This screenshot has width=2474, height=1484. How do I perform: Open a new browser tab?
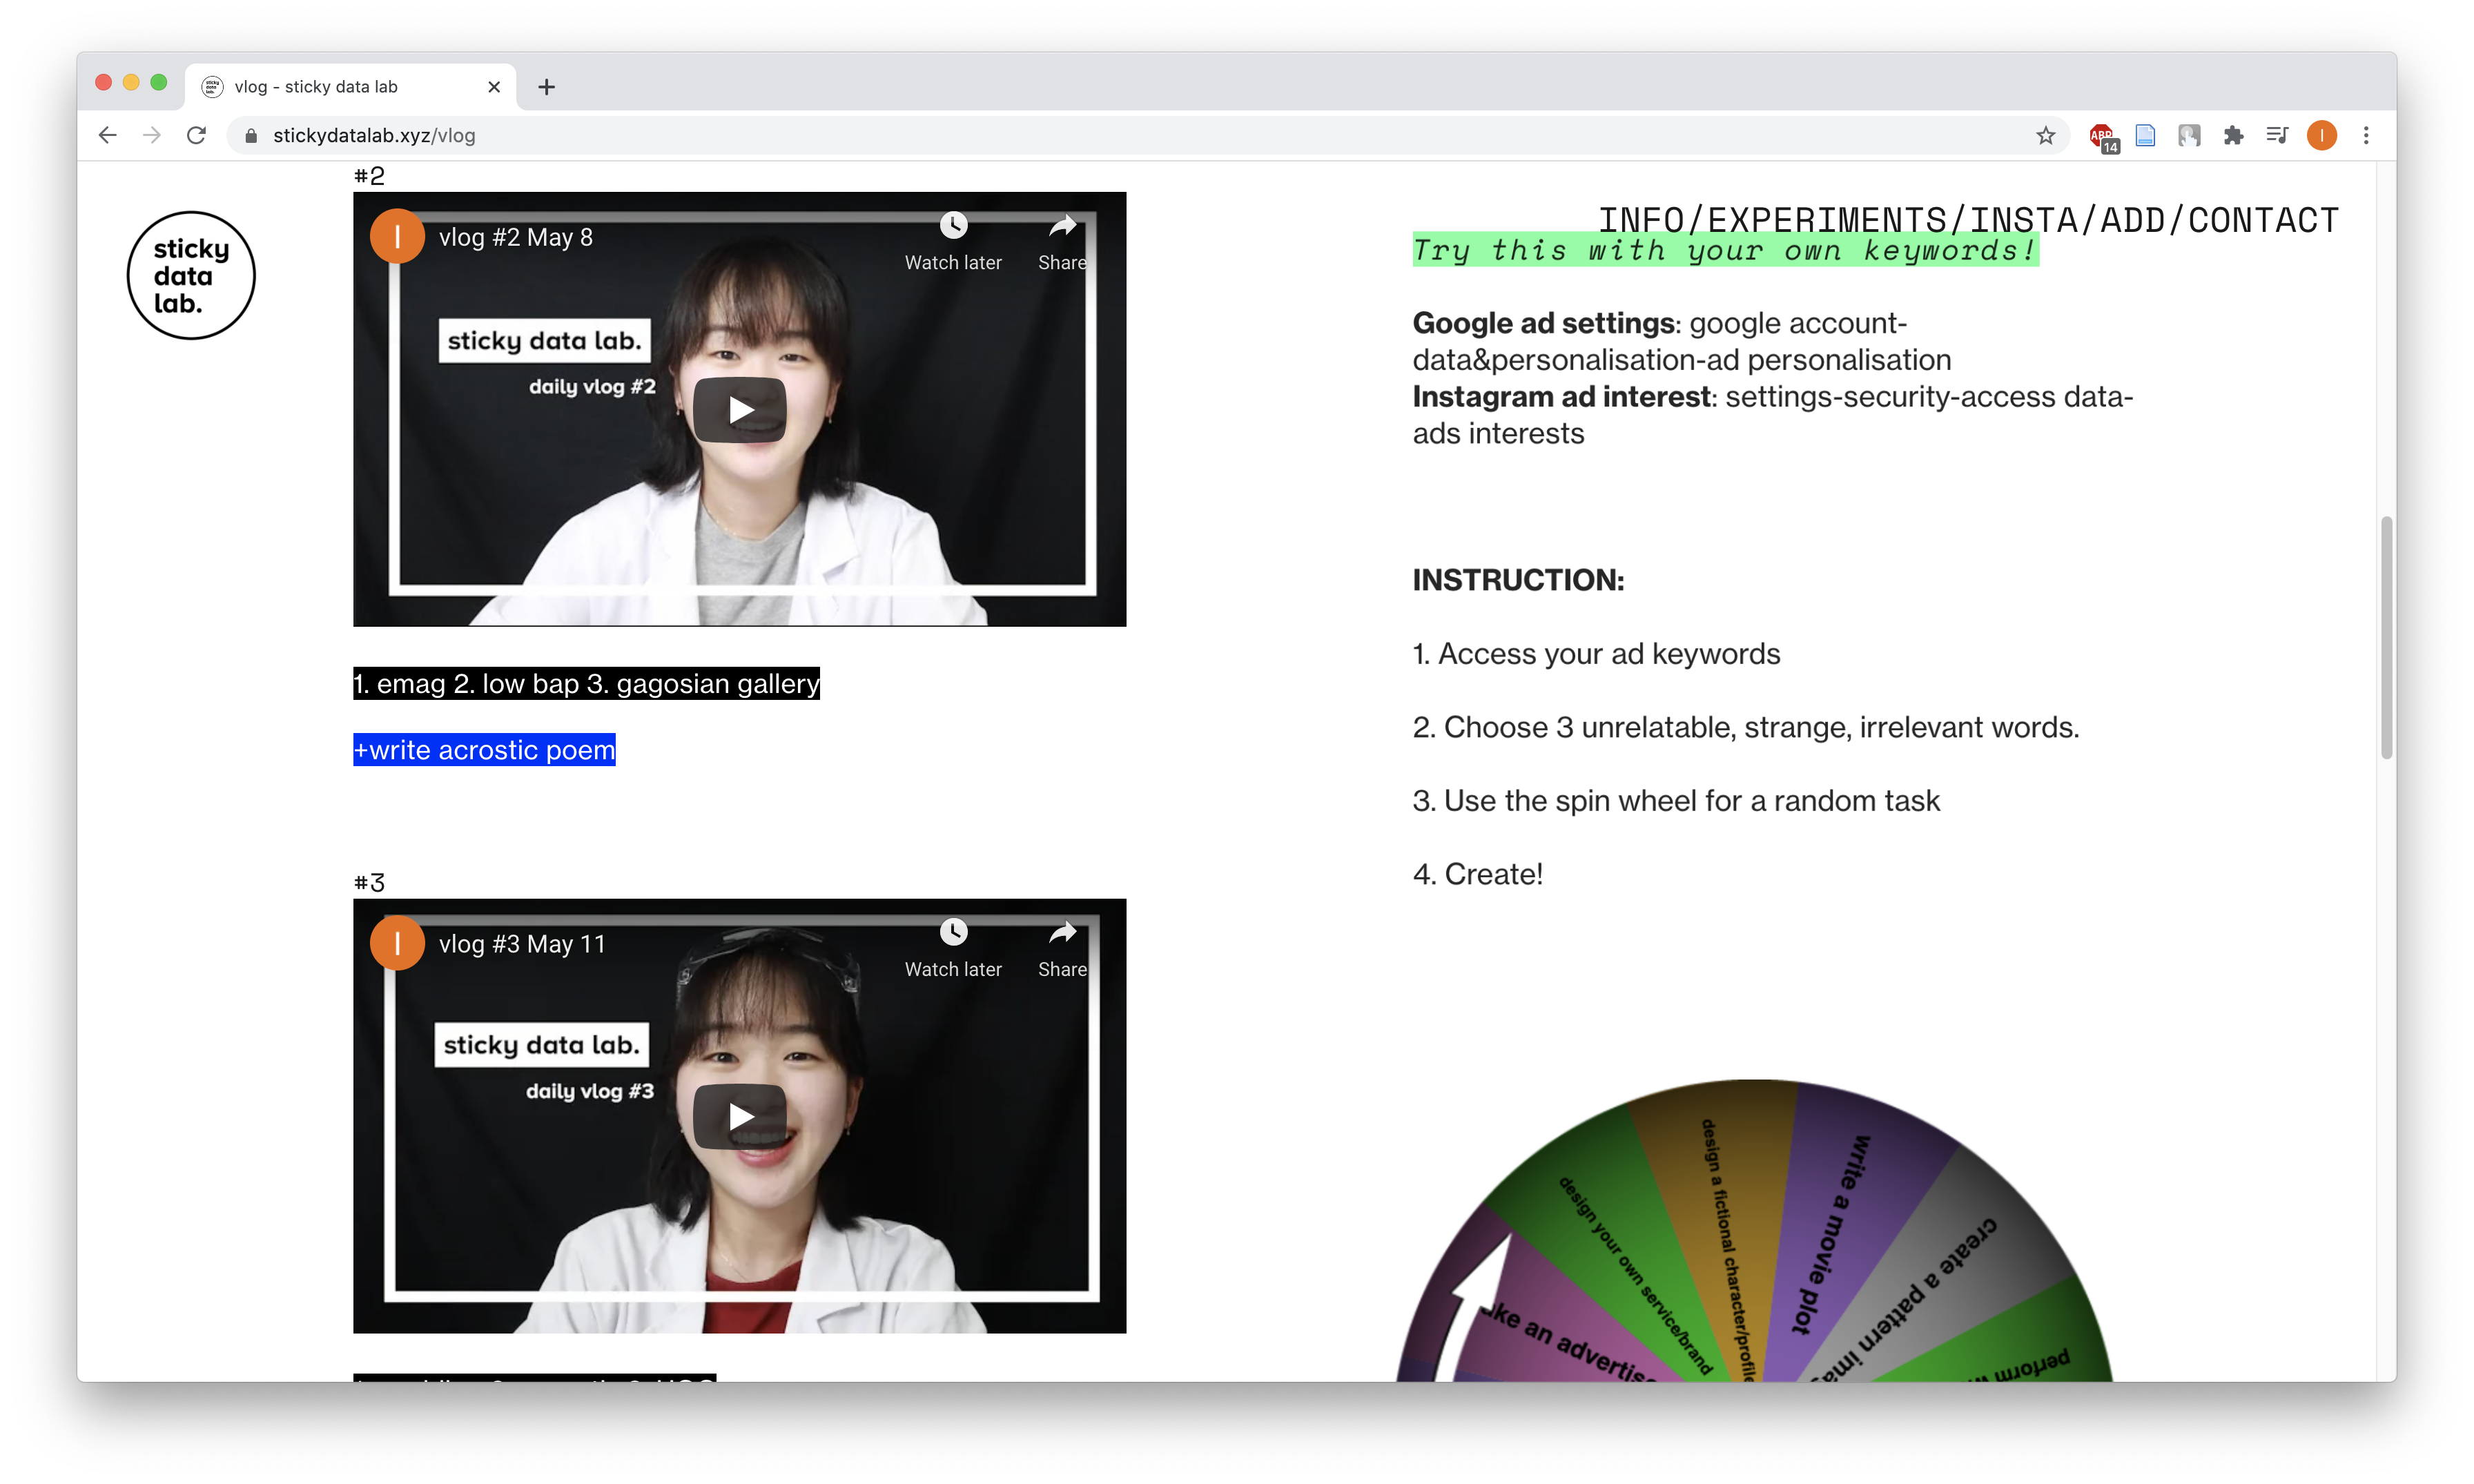(x=546, y=87)
